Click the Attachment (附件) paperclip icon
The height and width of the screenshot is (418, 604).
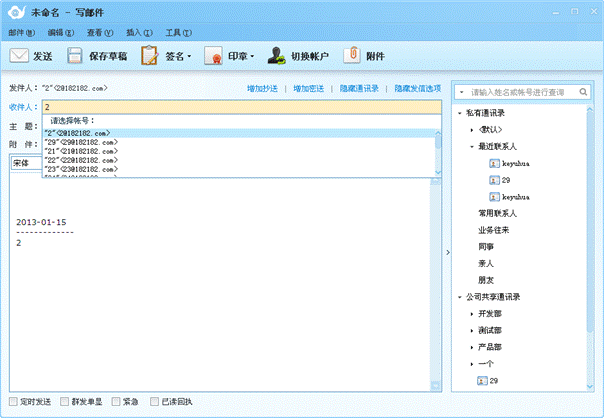[x=351, y=56]
